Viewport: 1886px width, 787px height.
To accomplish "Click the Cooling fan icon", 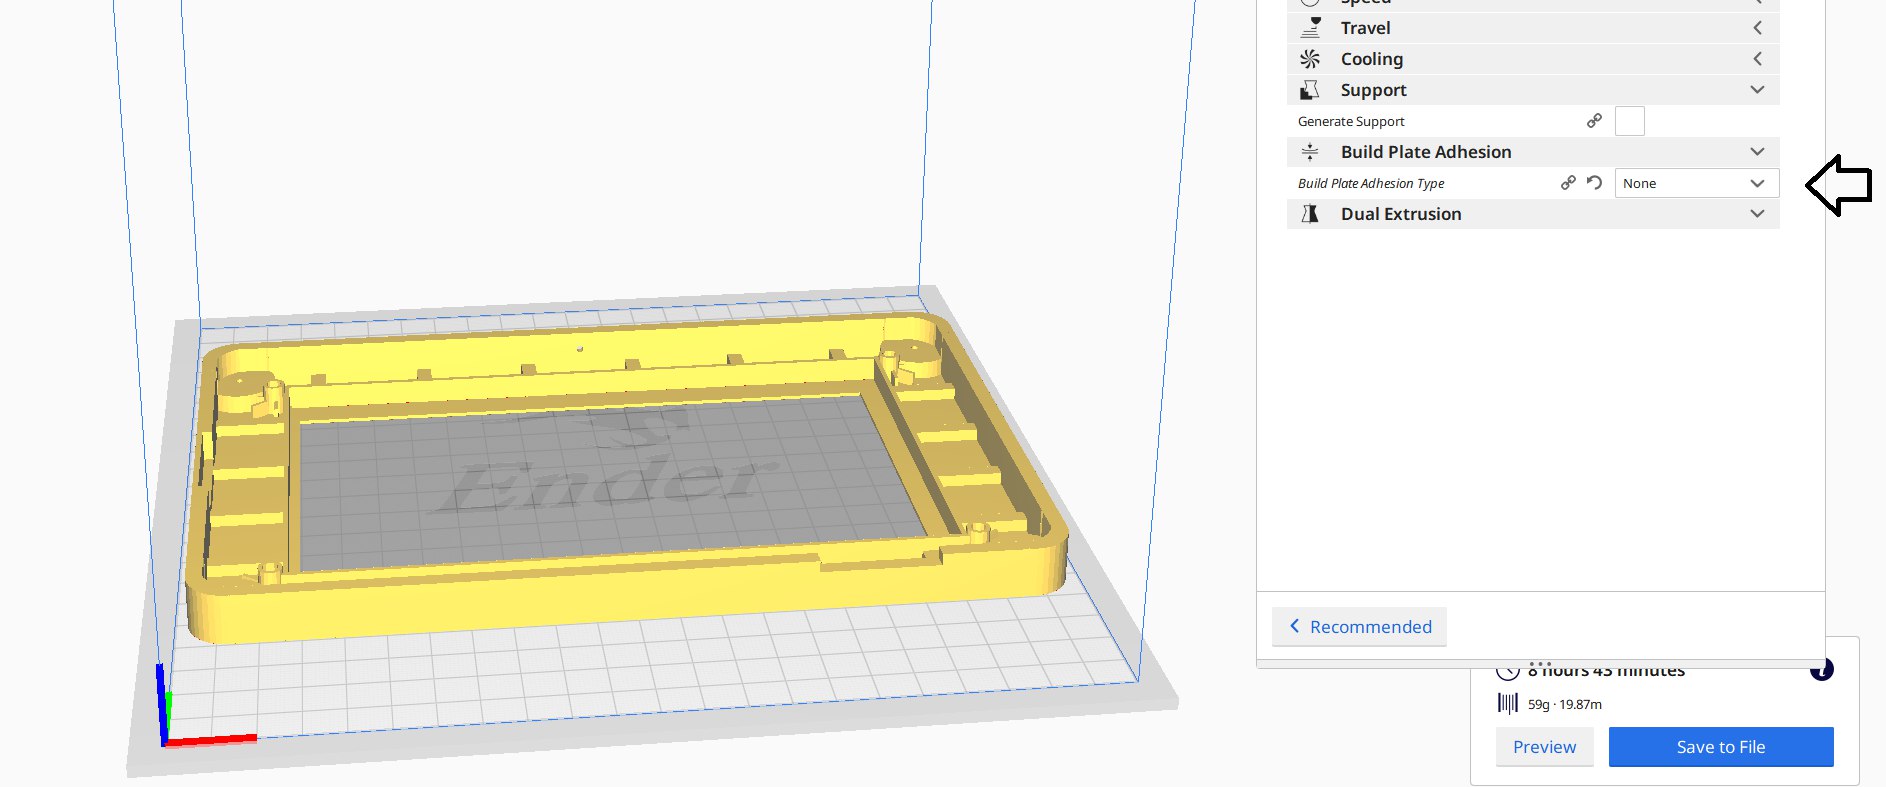I will pyautogui.click(x=1310, y=59).
